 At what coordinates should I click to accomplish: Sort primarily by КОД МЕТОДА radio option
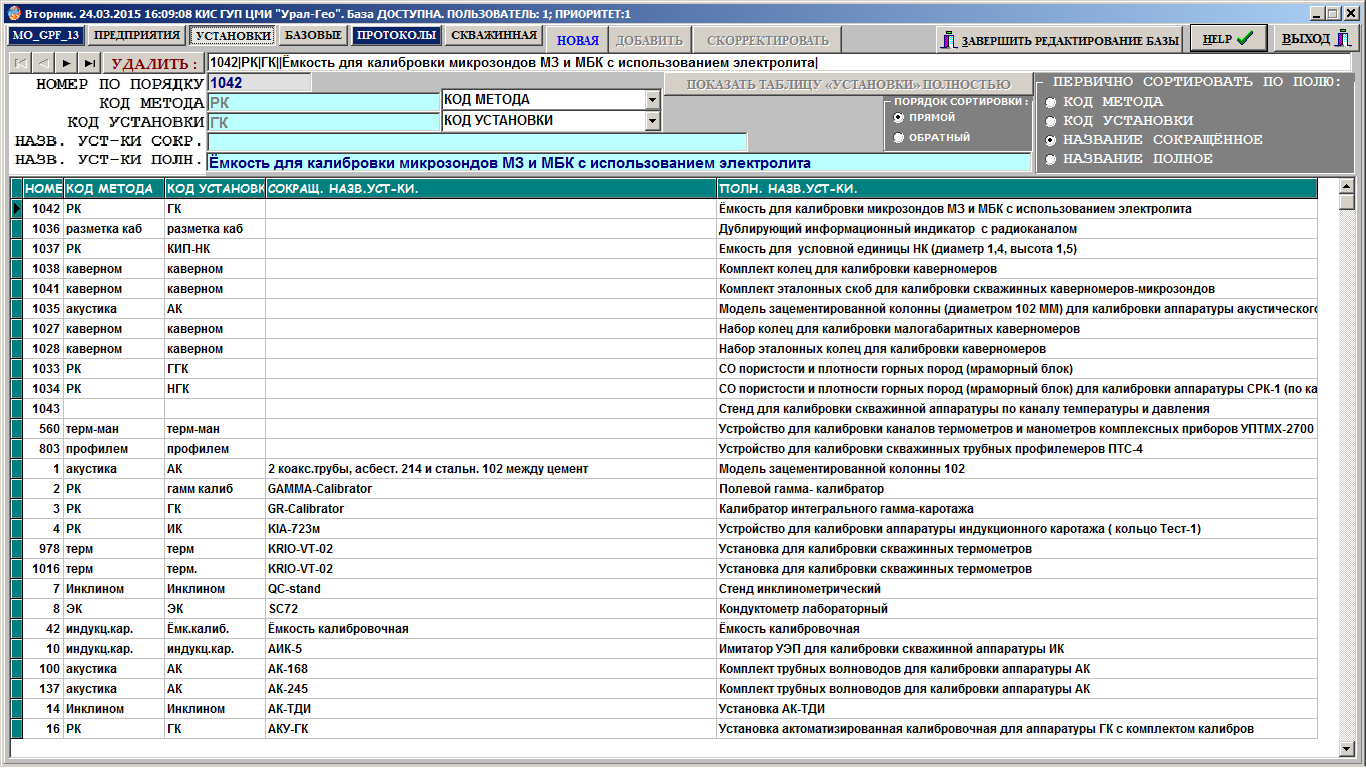pos(1050,102)
